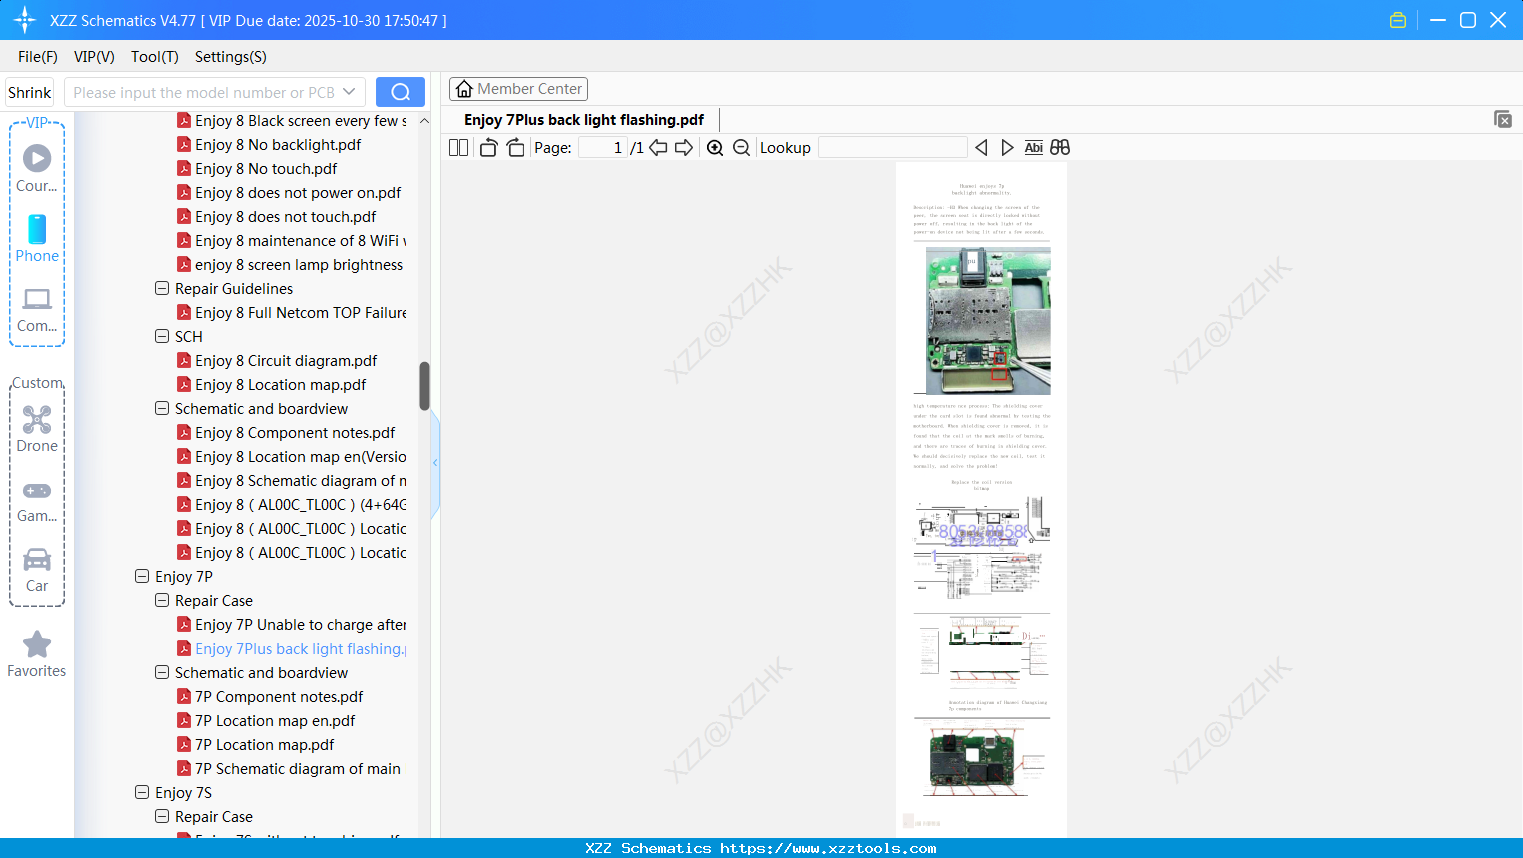
Task: Collapse Enjoy 7P Schematic and boardview folder
Action: tap(161, 672)
